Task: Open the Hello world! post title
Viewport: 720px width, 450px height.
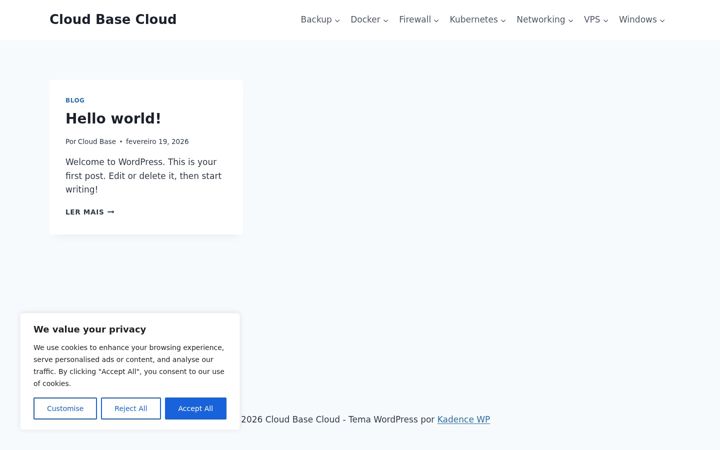Action: 113,118
